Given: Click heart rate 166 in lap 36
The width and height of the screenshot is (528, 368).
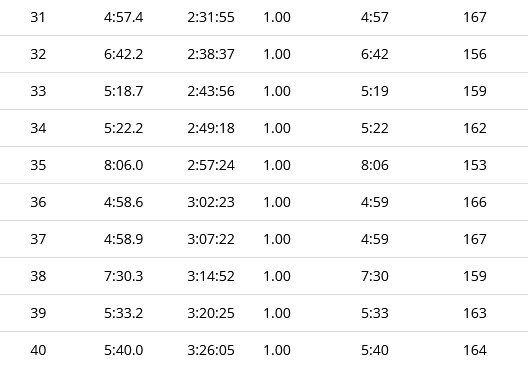Looking at the screenshot, I should click(475, 202).
